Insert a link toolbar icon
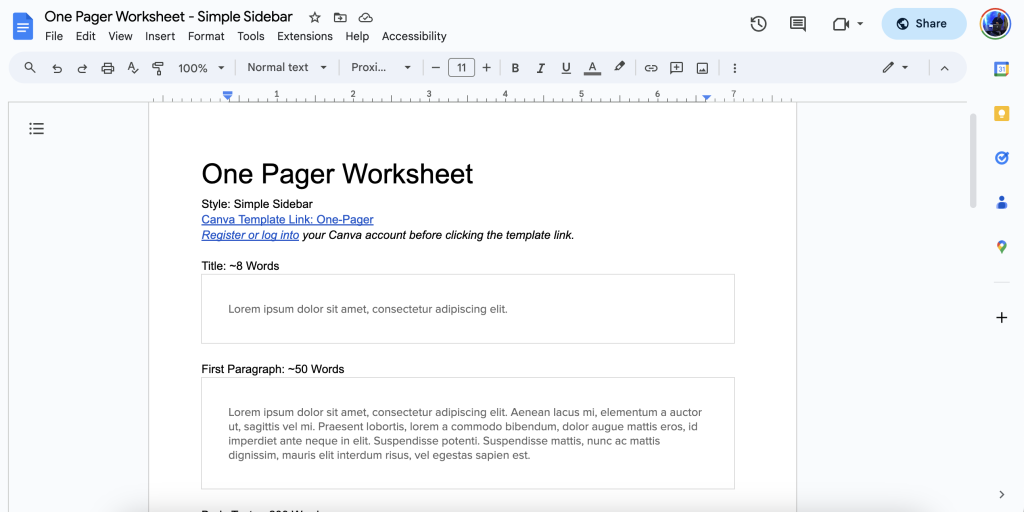This screenshot has height=512, width=1024. coord(651,68)
